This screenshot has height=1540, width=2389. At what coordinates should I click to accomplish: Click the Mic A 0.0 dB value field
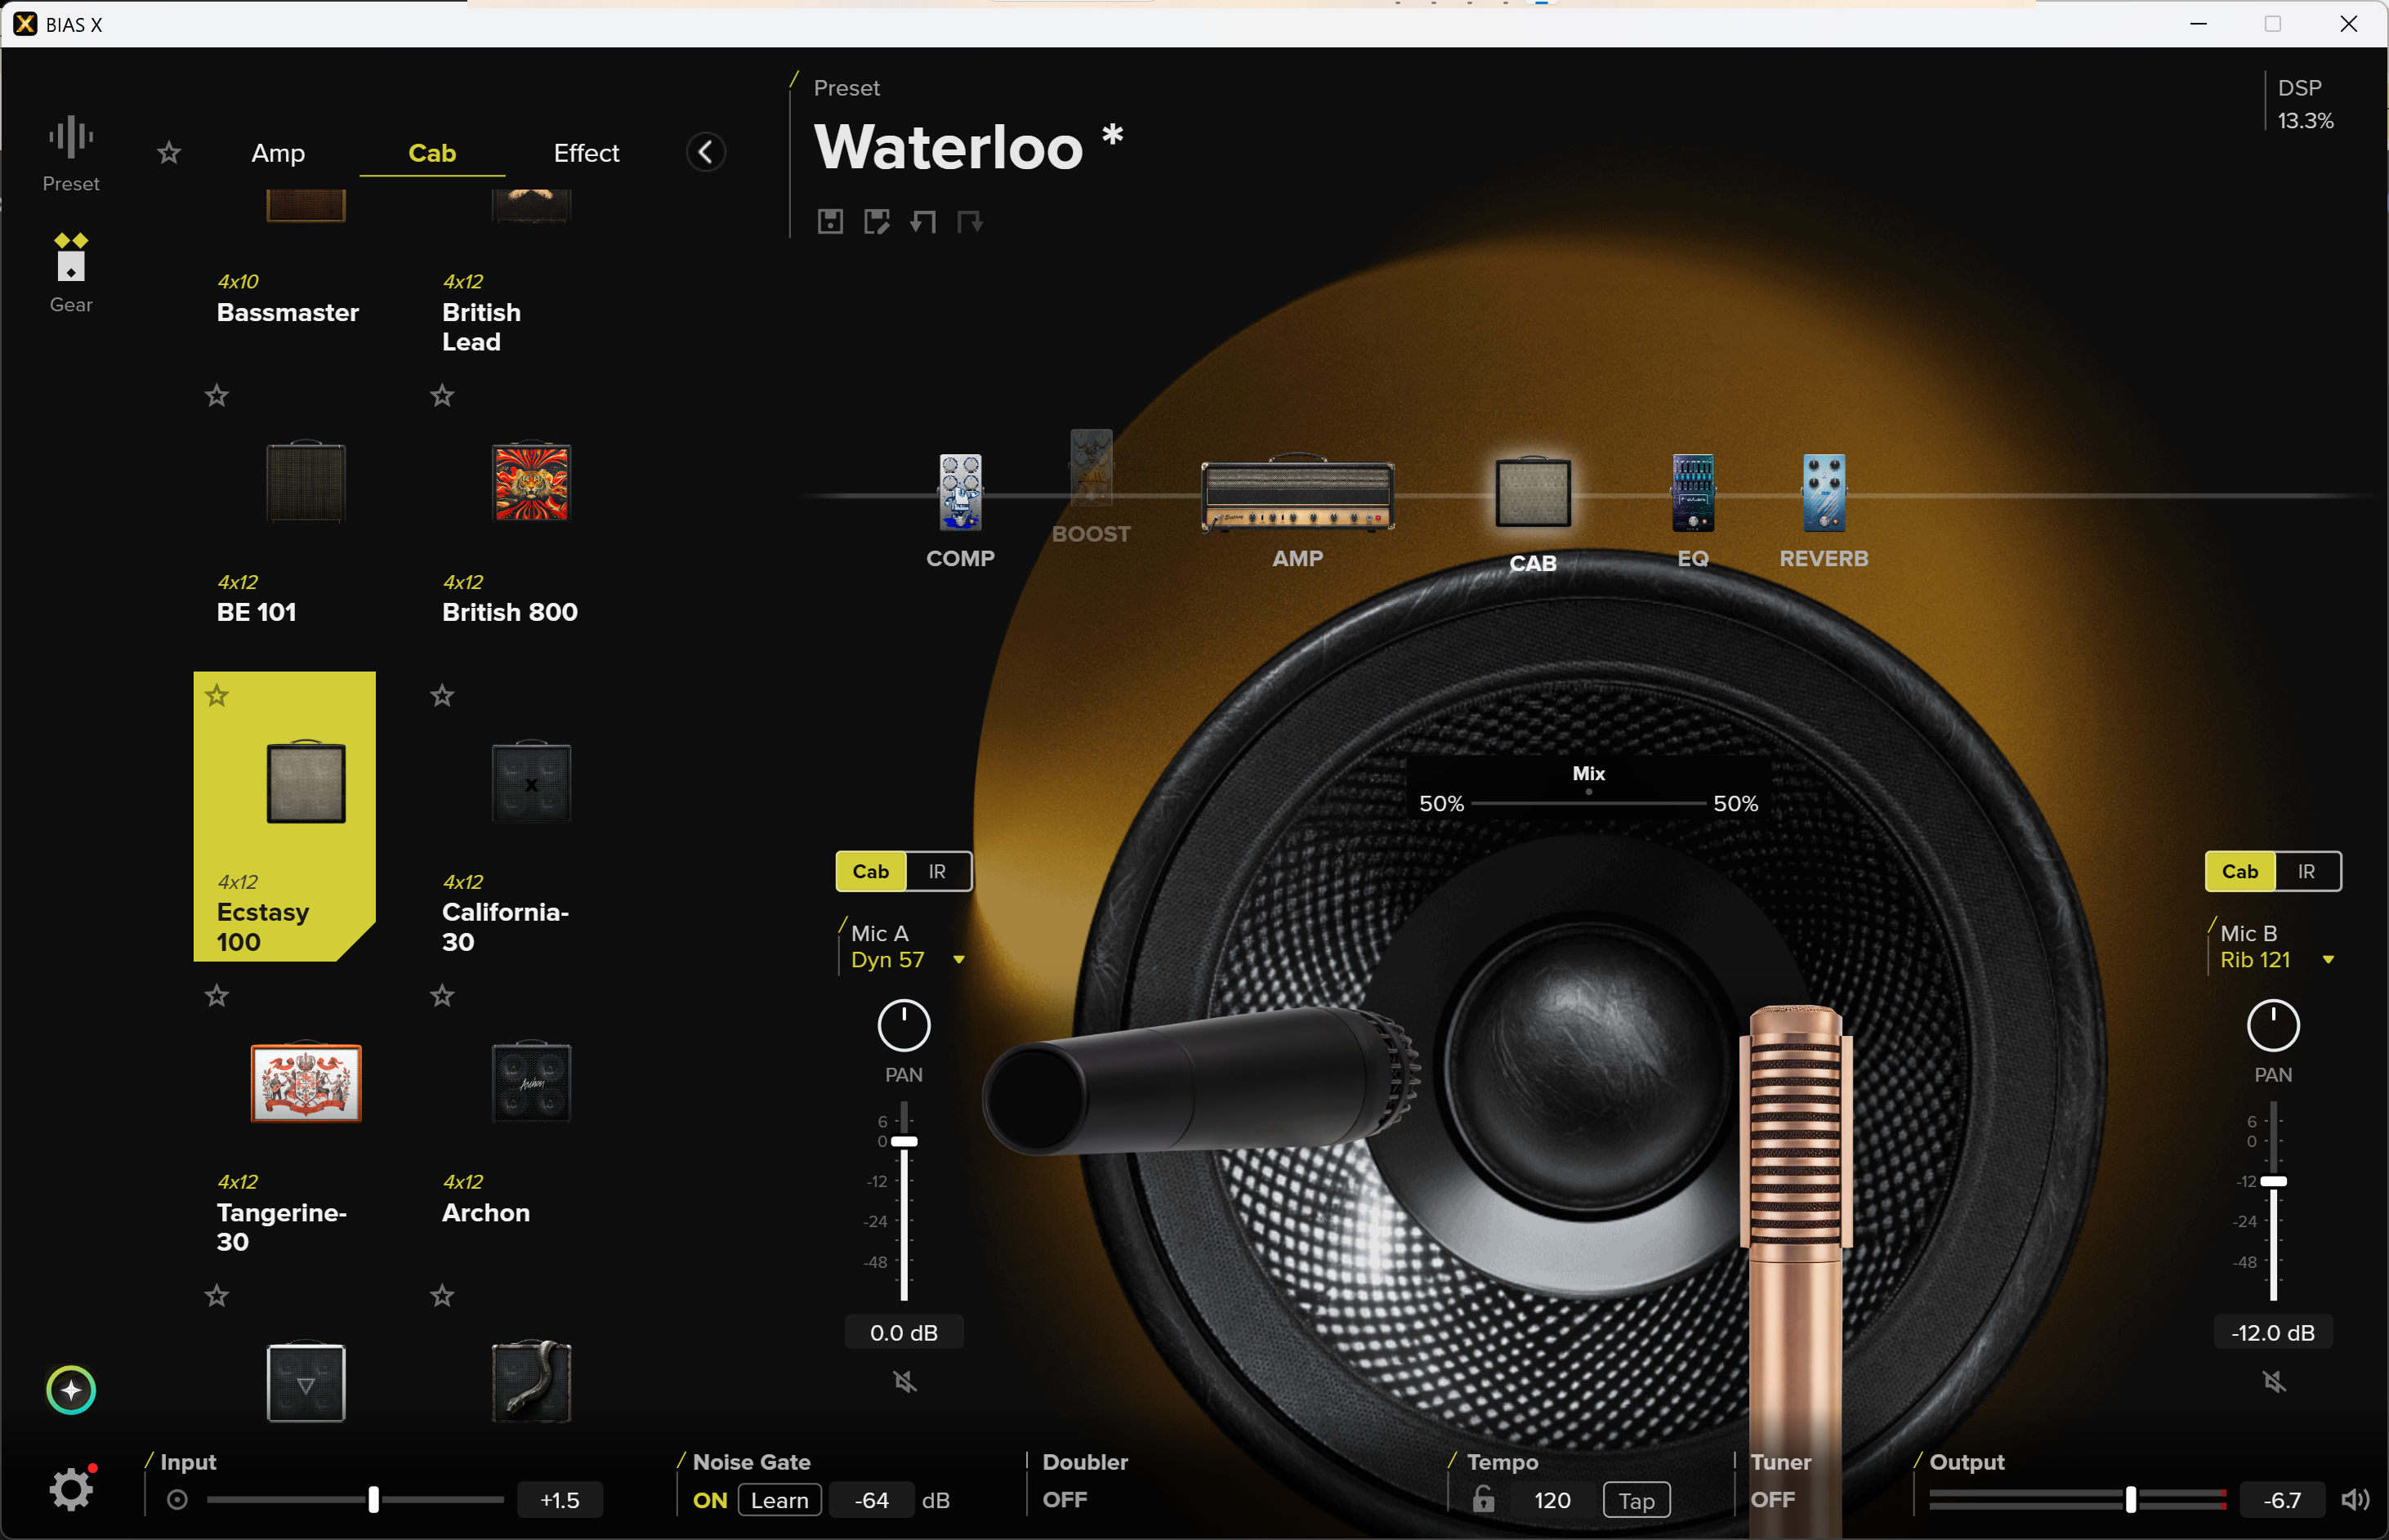(x=904, y=1332)
